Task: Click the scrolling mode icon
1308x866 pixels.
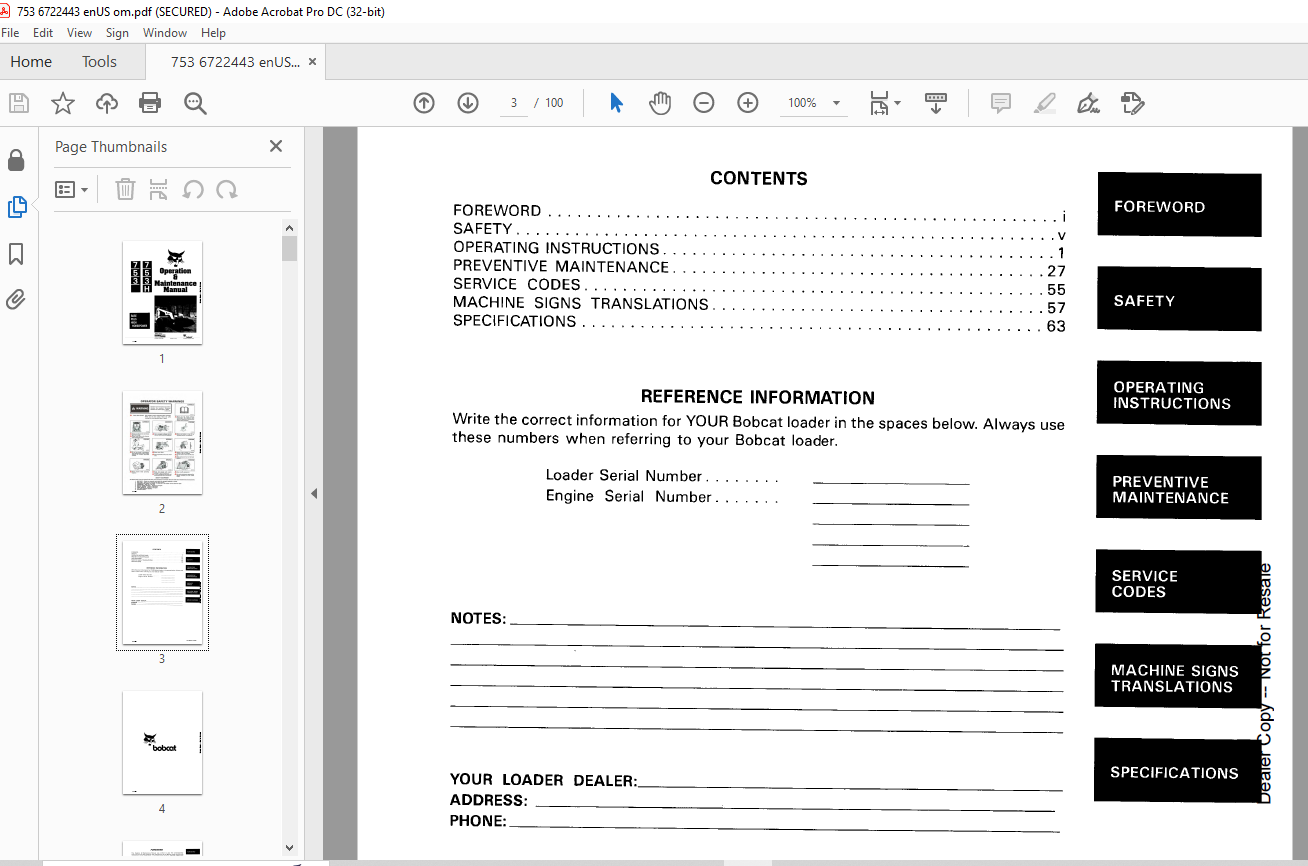Action: point(936,103)
